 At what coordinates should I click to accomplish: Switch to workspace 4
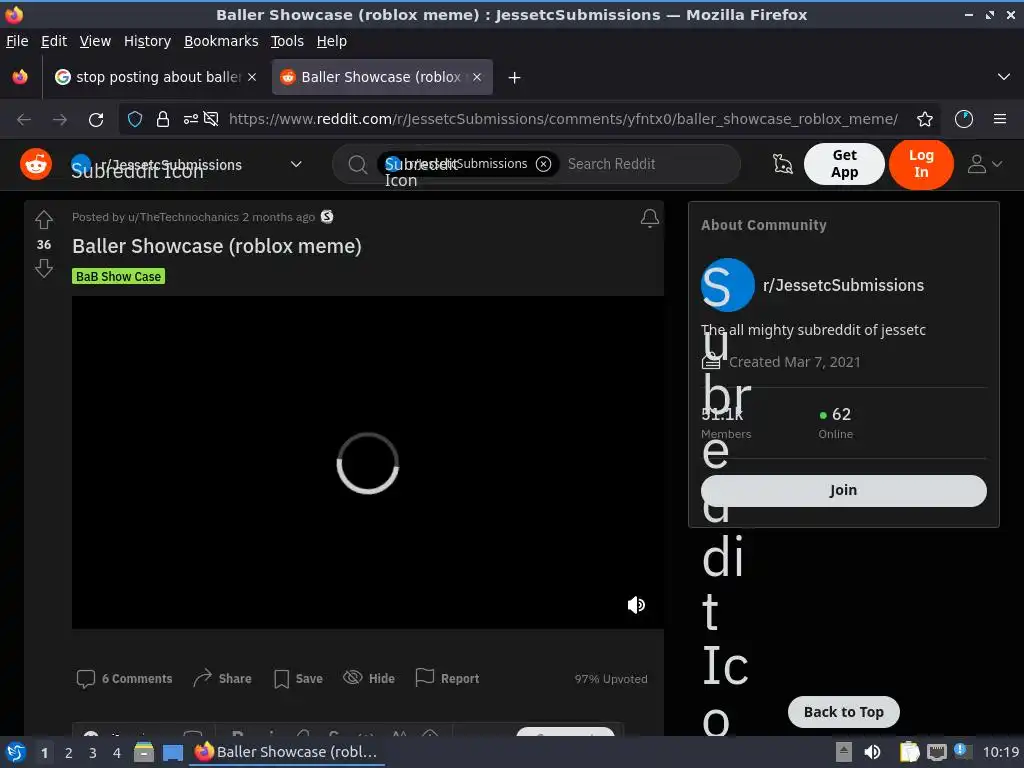point(116,753)
